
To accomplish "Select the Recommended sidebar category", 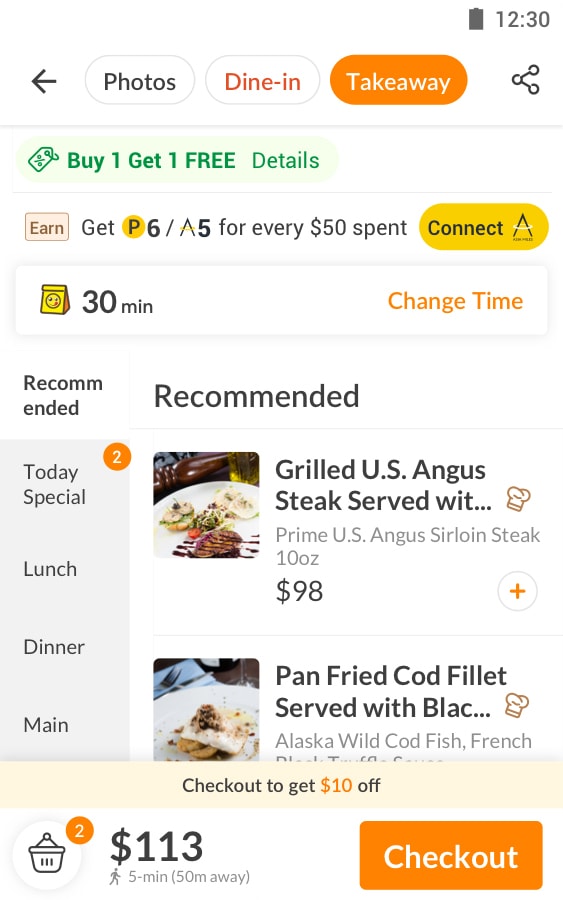I will 64,395.
